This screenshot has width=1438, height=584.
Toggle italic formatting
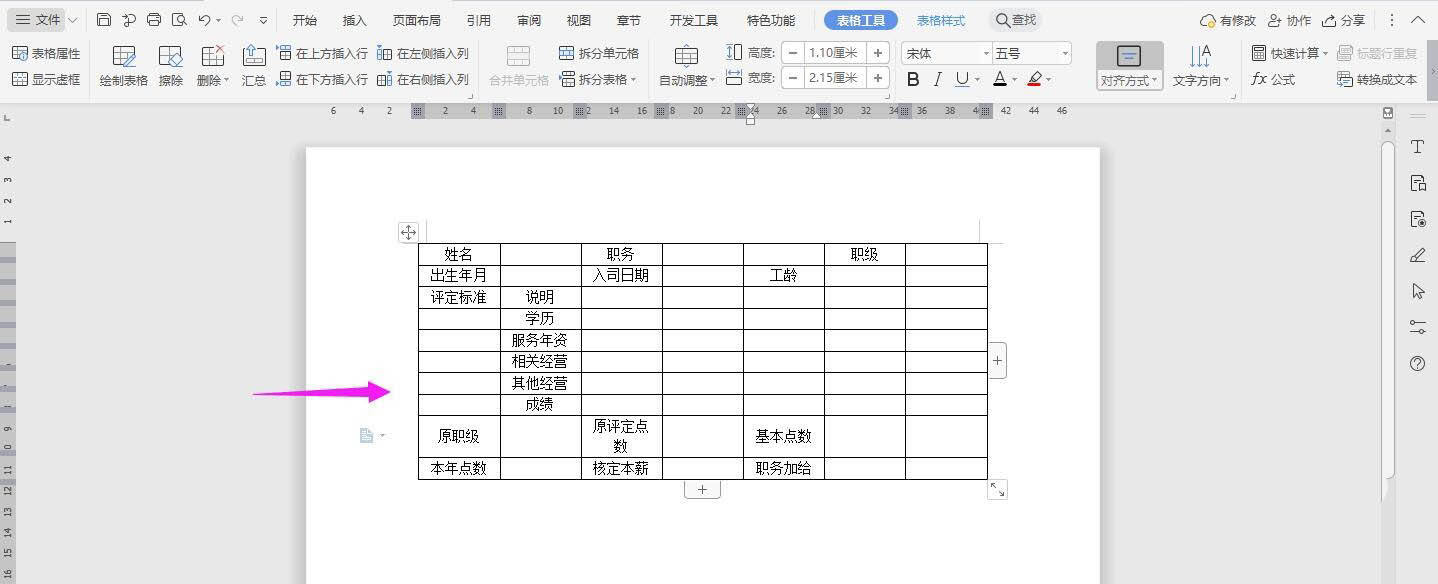tap(936, 79)
